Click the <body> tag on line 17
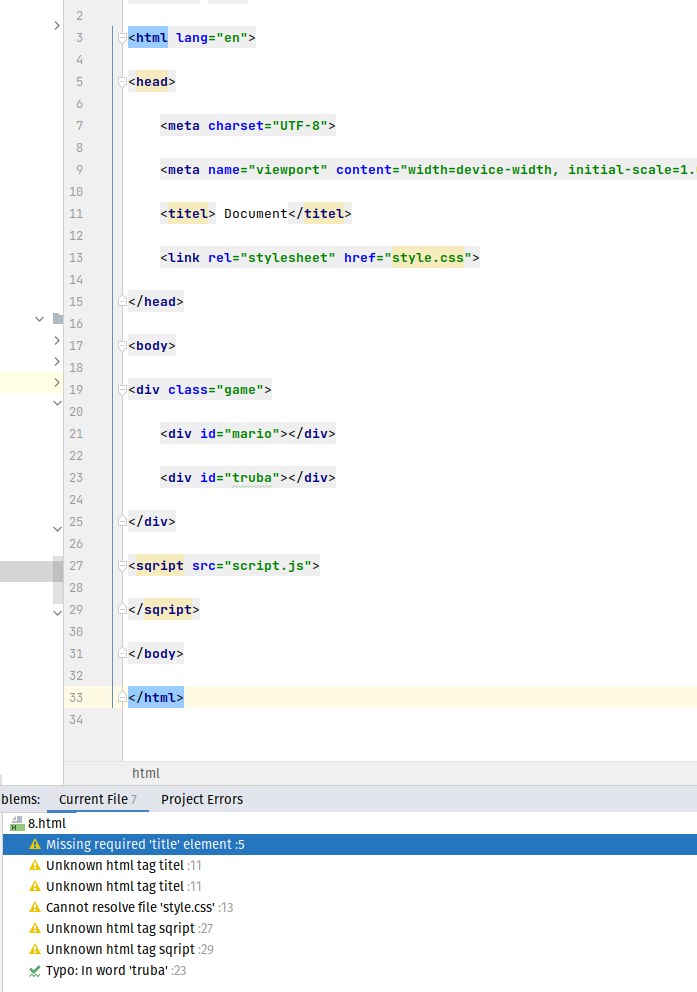The image size is (697, 992). click(x=152, y=345)
